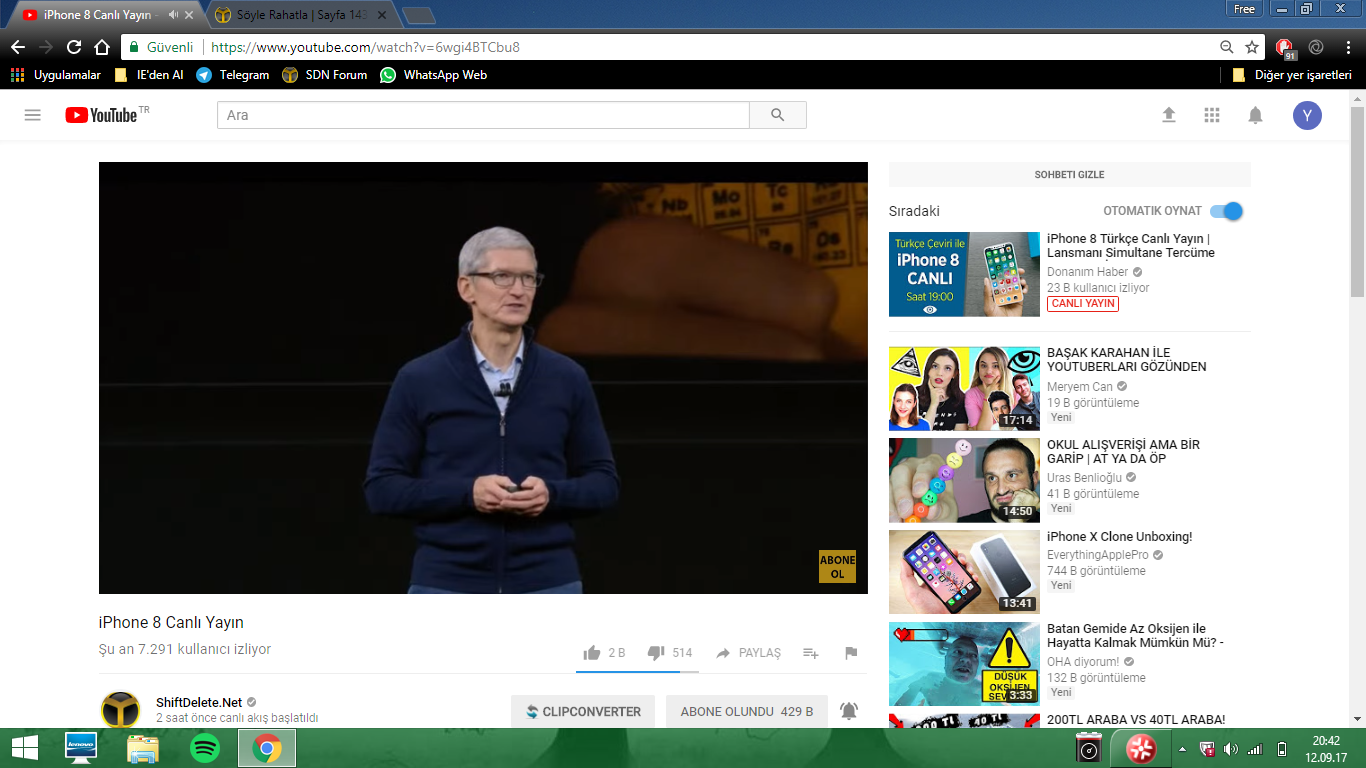Open the browser home page icon
Image resolution: width=1366 pixels, height=768 pixels.
102,47
